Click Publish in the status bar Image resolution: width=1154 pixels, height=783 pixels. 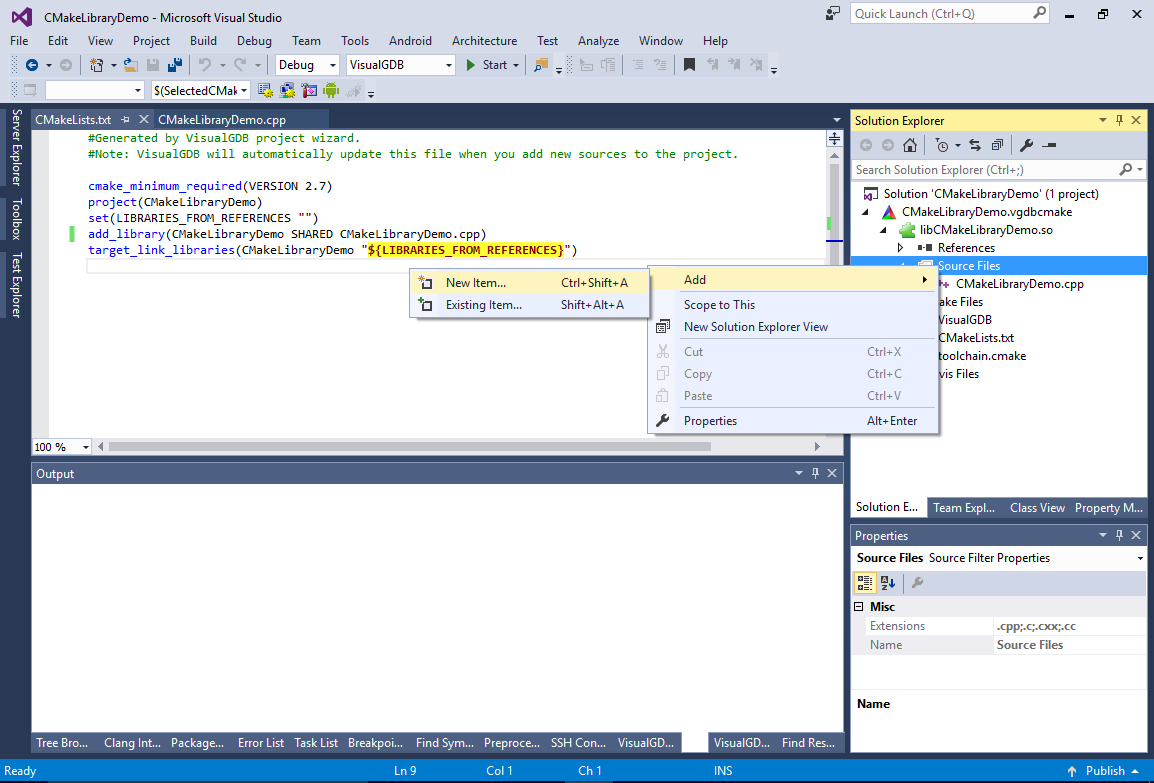click(1105, 771)
